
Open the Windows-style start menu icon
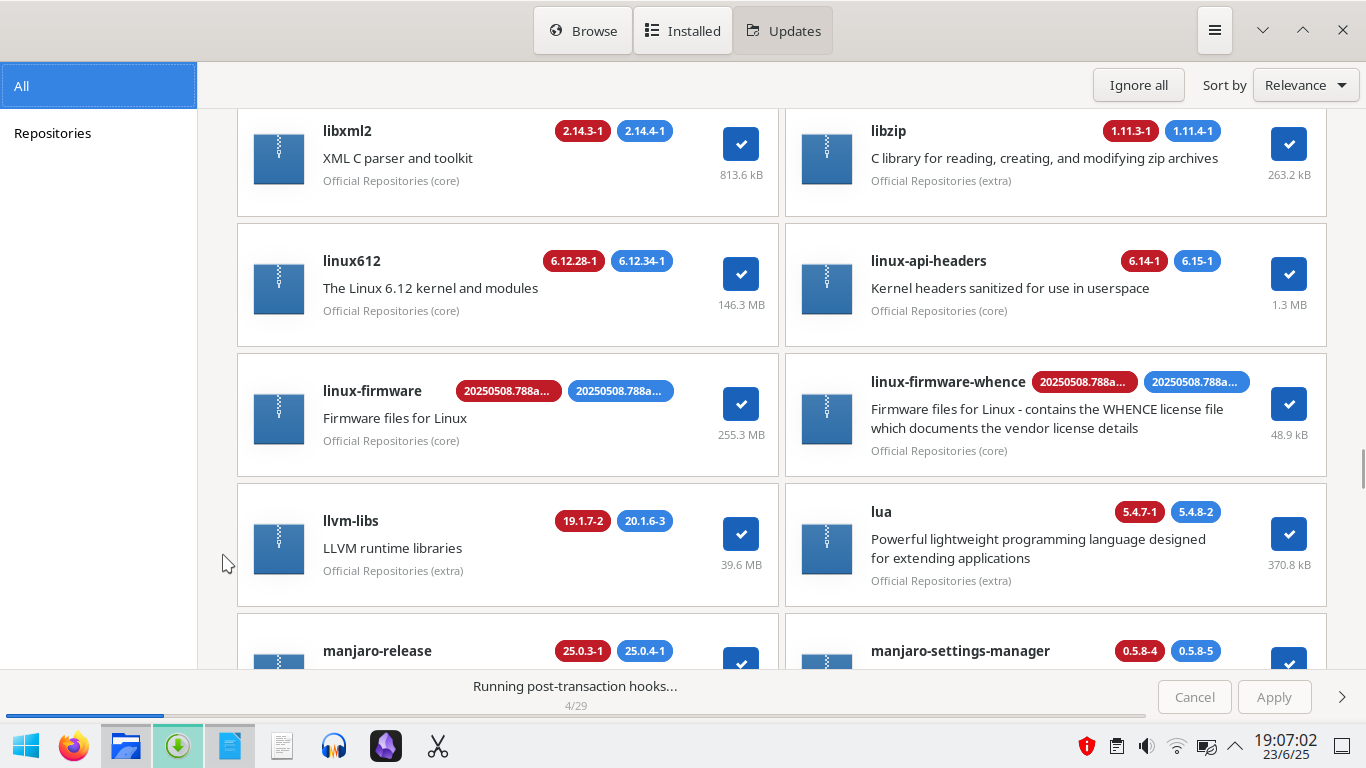[x=26, y=746]
